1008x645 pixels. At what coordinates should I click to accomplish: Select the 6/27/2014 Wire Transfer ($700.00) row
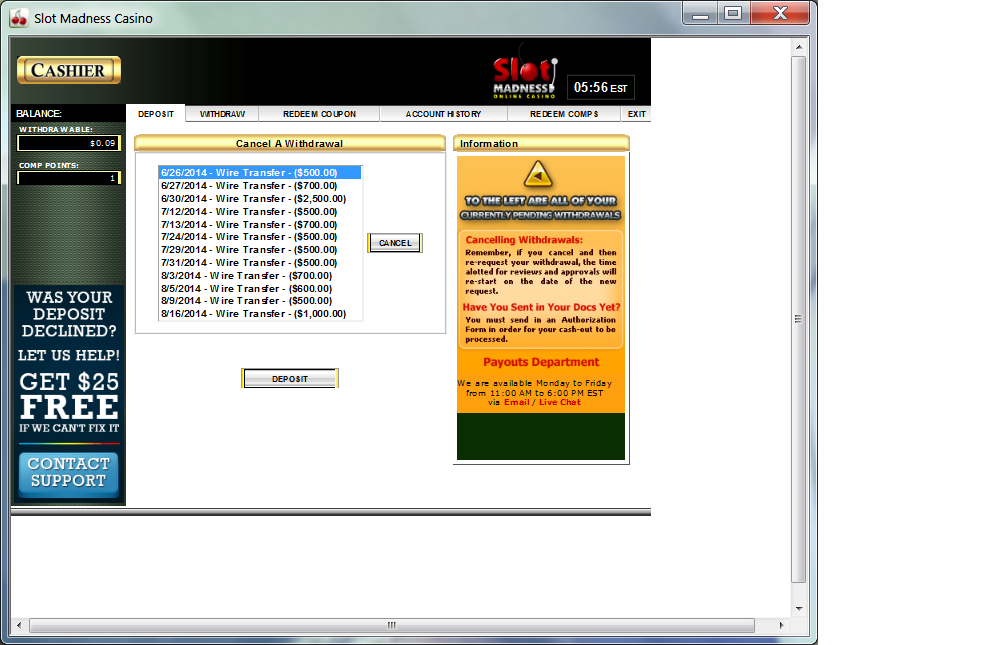[x=260, y=186]
